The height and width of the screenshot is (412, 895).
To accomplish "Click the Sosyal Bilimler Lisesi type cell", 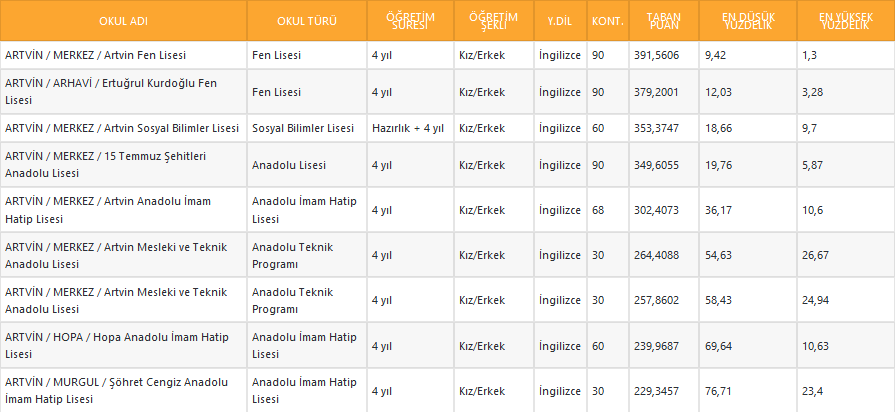I will click(303, 129).
